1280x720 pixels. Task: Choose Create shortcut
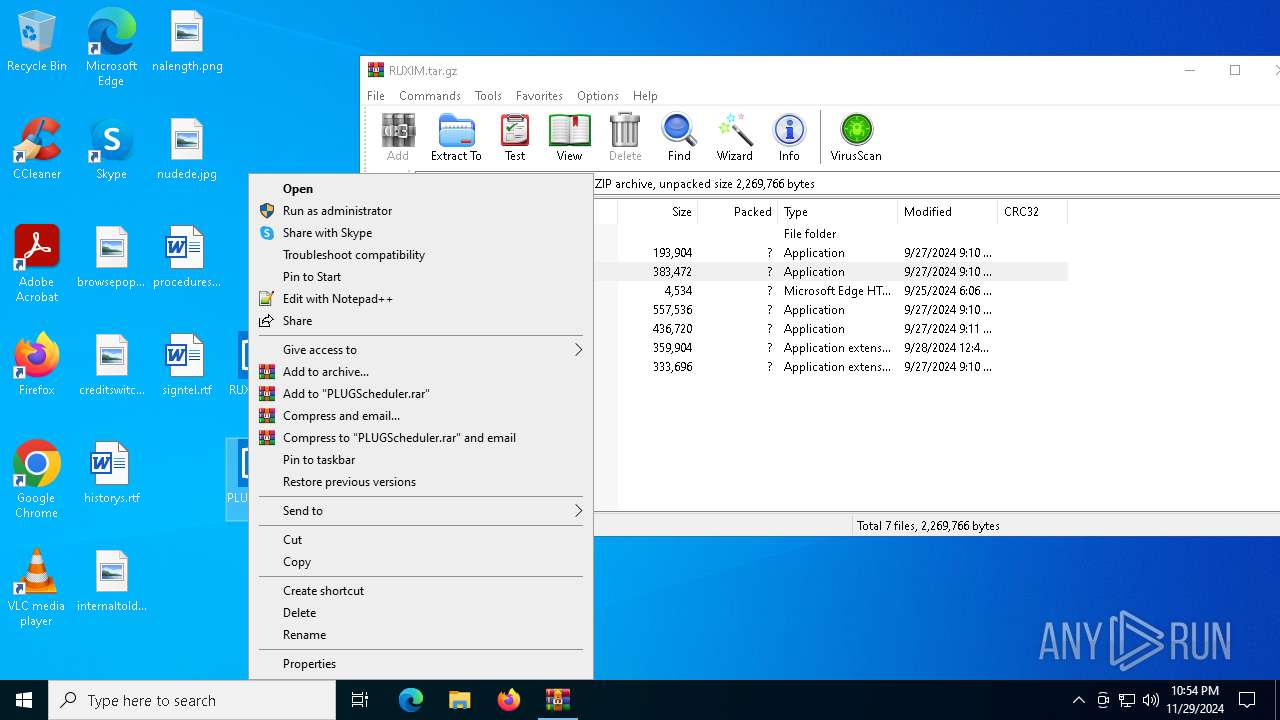point(420,591)
